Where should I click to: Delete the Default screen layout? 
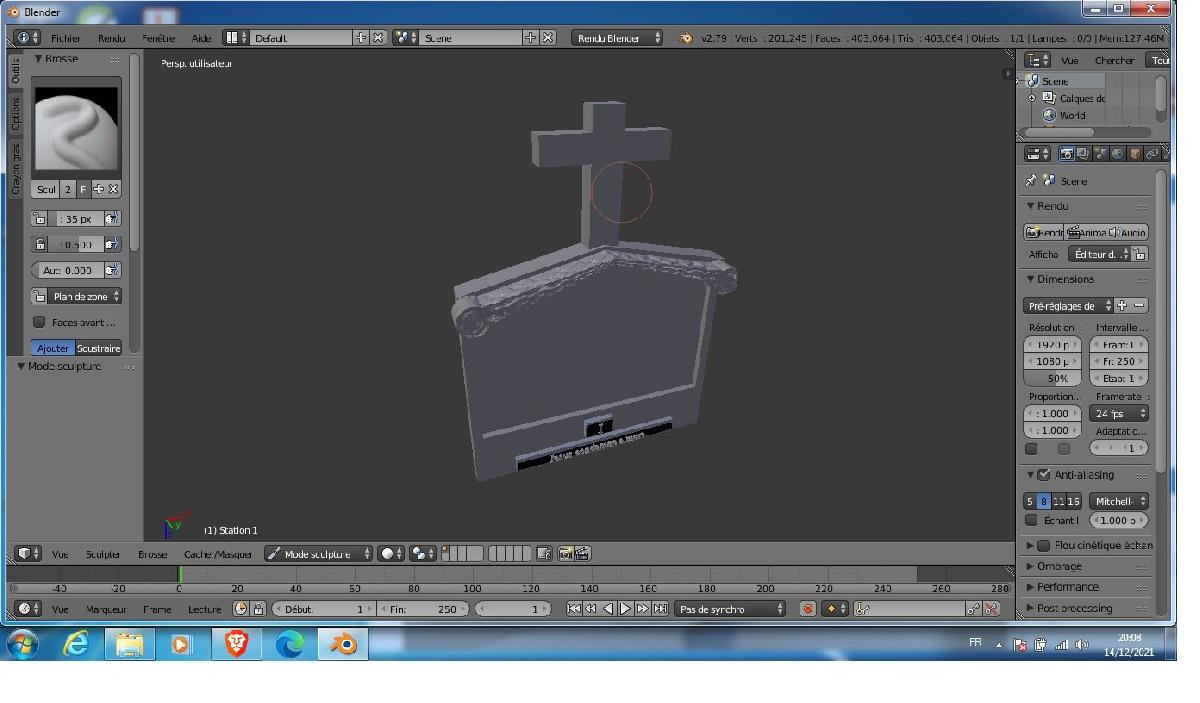379,38
